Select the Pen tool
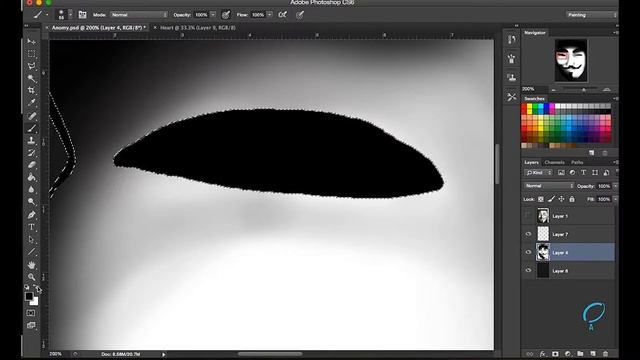The height and width of the screenshot is (360, 640). click(31, 215)
